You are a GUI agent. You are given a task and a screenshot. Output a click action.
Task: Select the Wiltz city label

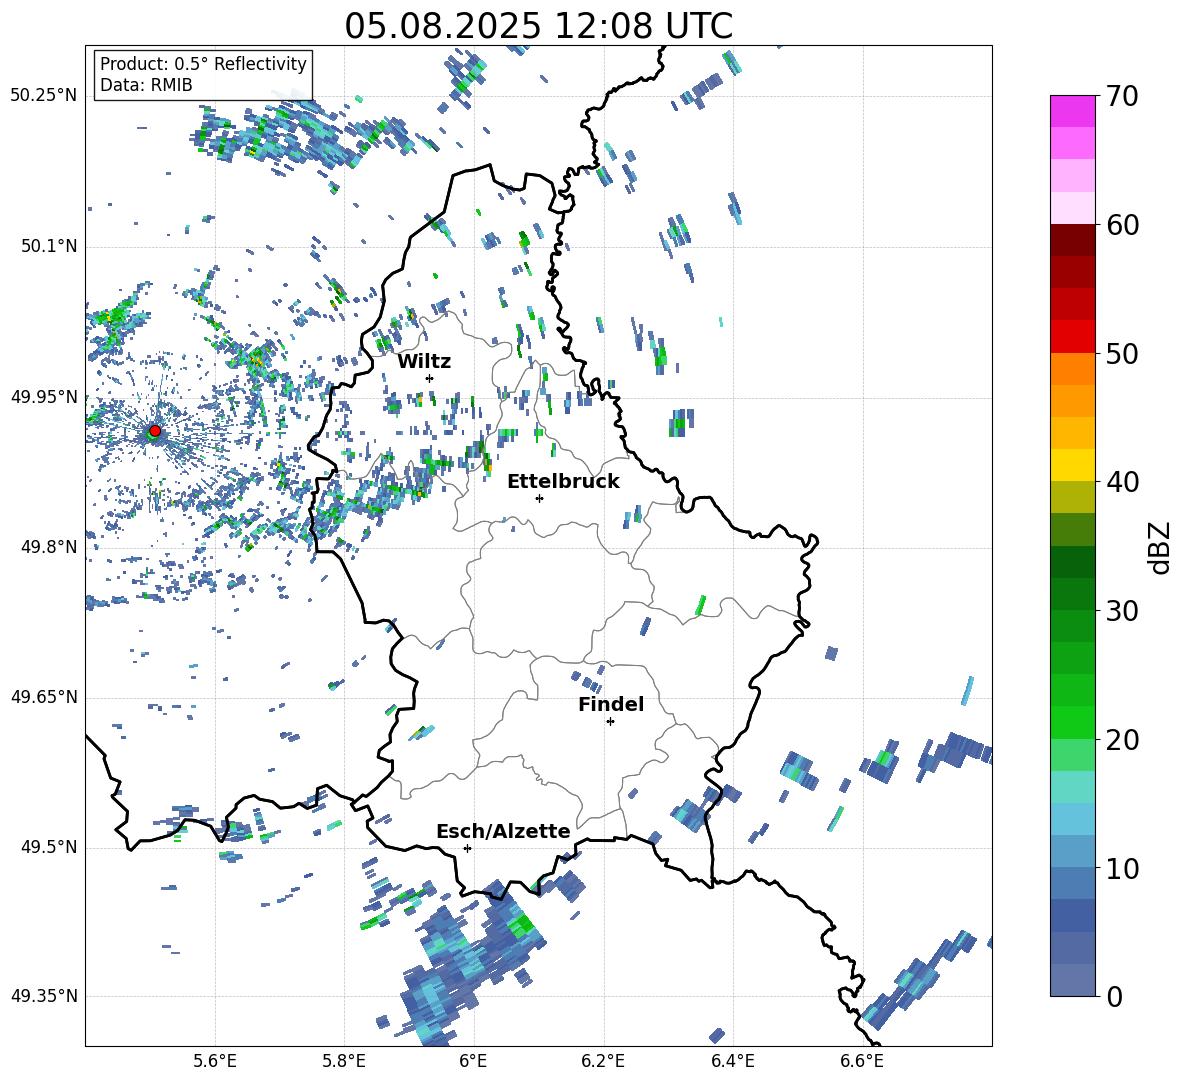(x=424, y=361)
